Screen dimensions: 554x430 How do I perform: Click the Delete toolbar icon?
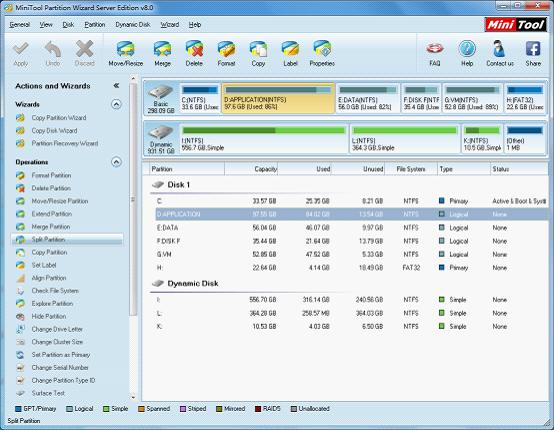click(194, 53)
